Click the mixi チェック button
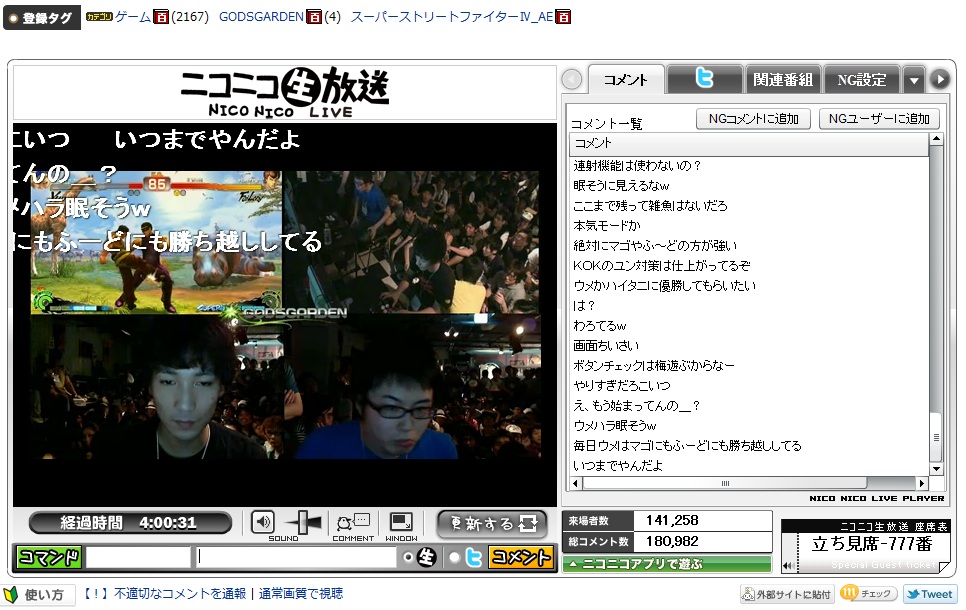The width and height of the screenshot is (966, 610). point(869,593)
